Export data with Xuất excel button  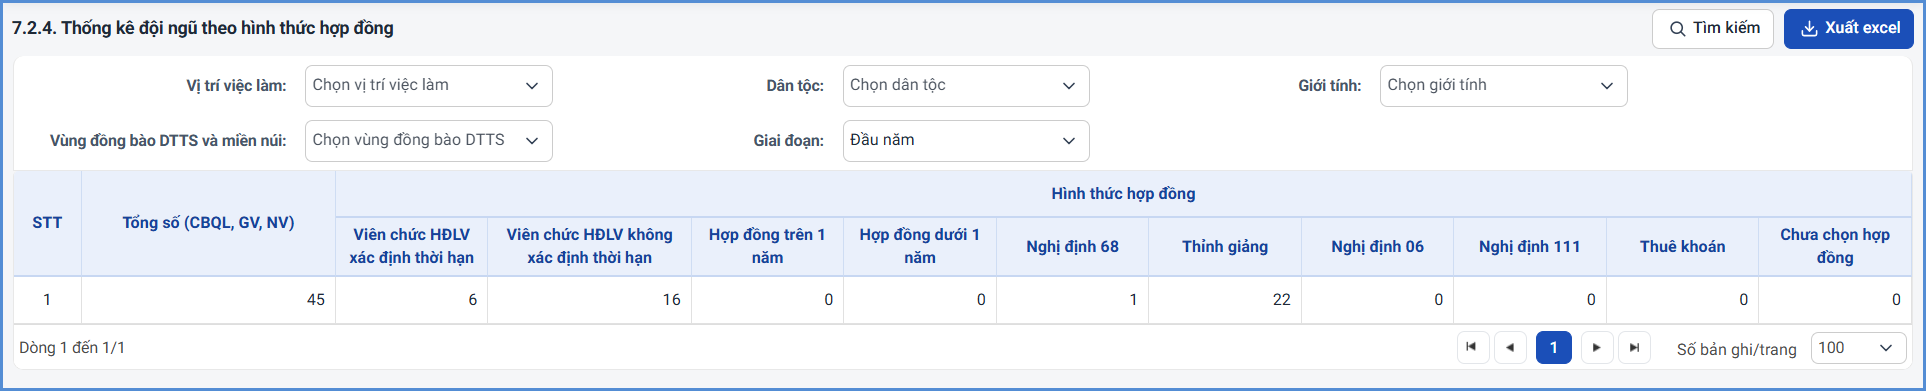(x=1849, y=29)
